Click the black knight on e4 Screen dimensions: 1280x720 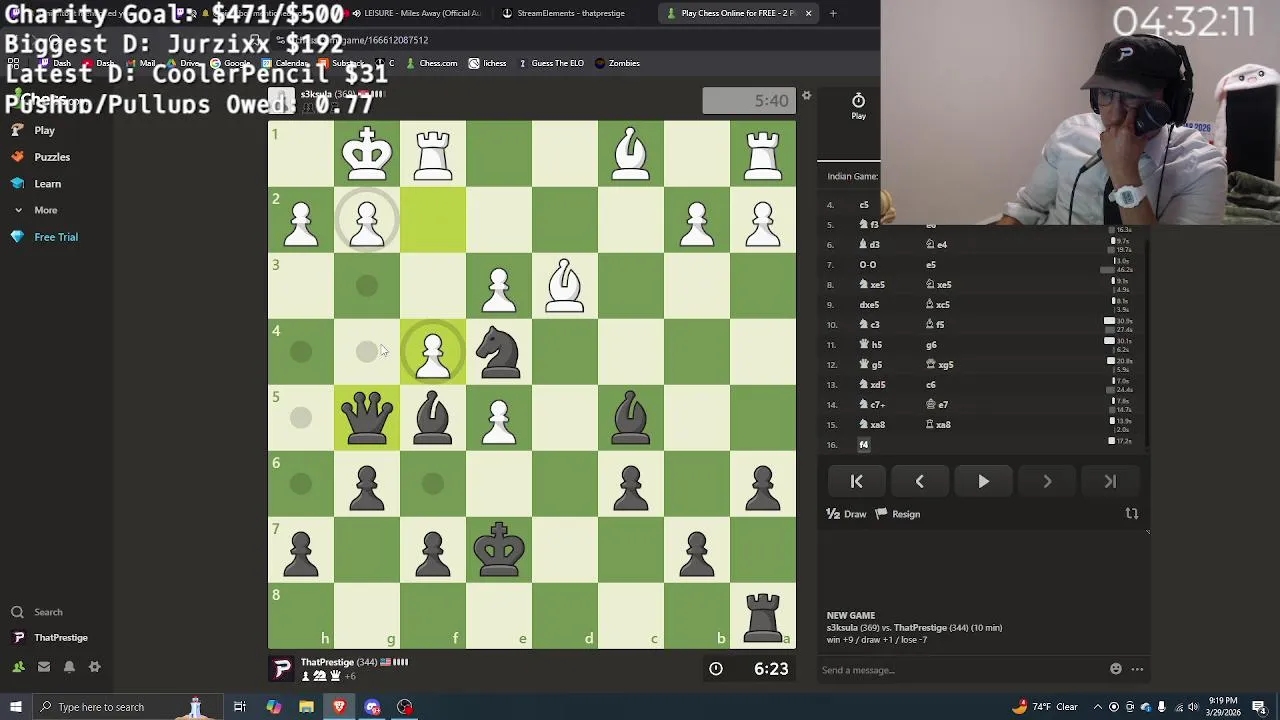(x=499, y=351)
